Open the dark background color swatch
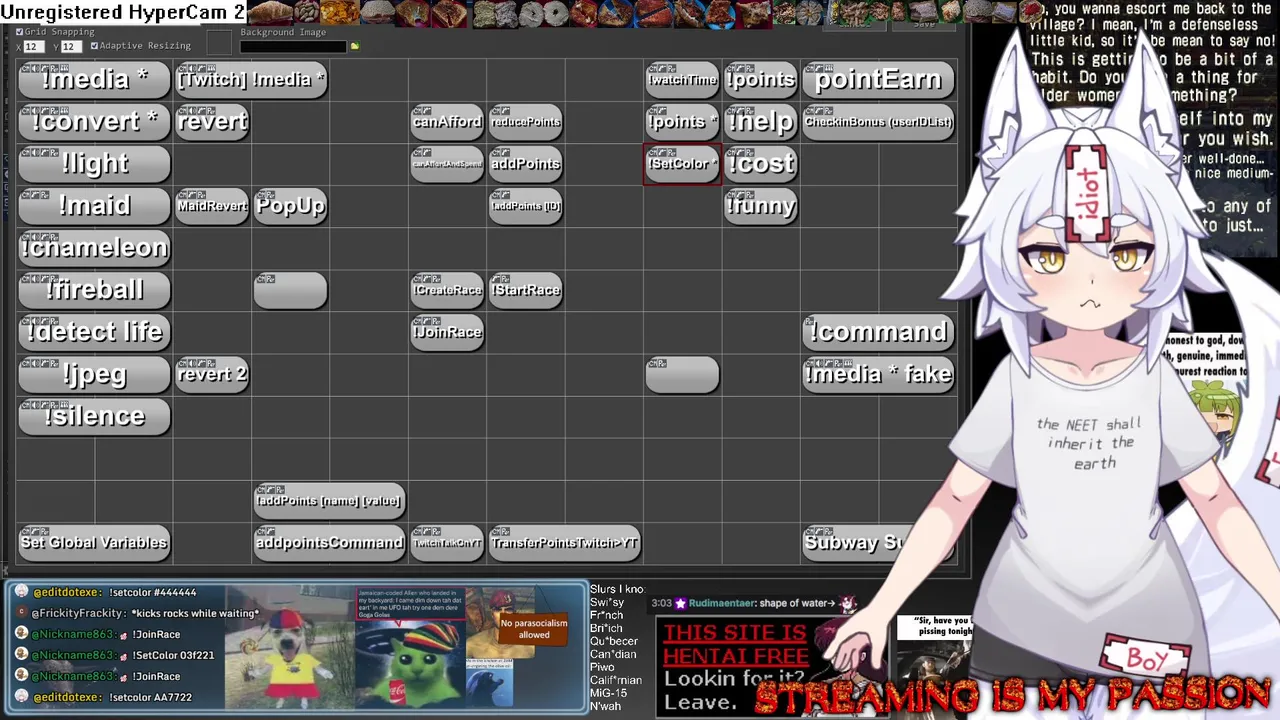This screenshot has width=1280, height=720. 219,43
